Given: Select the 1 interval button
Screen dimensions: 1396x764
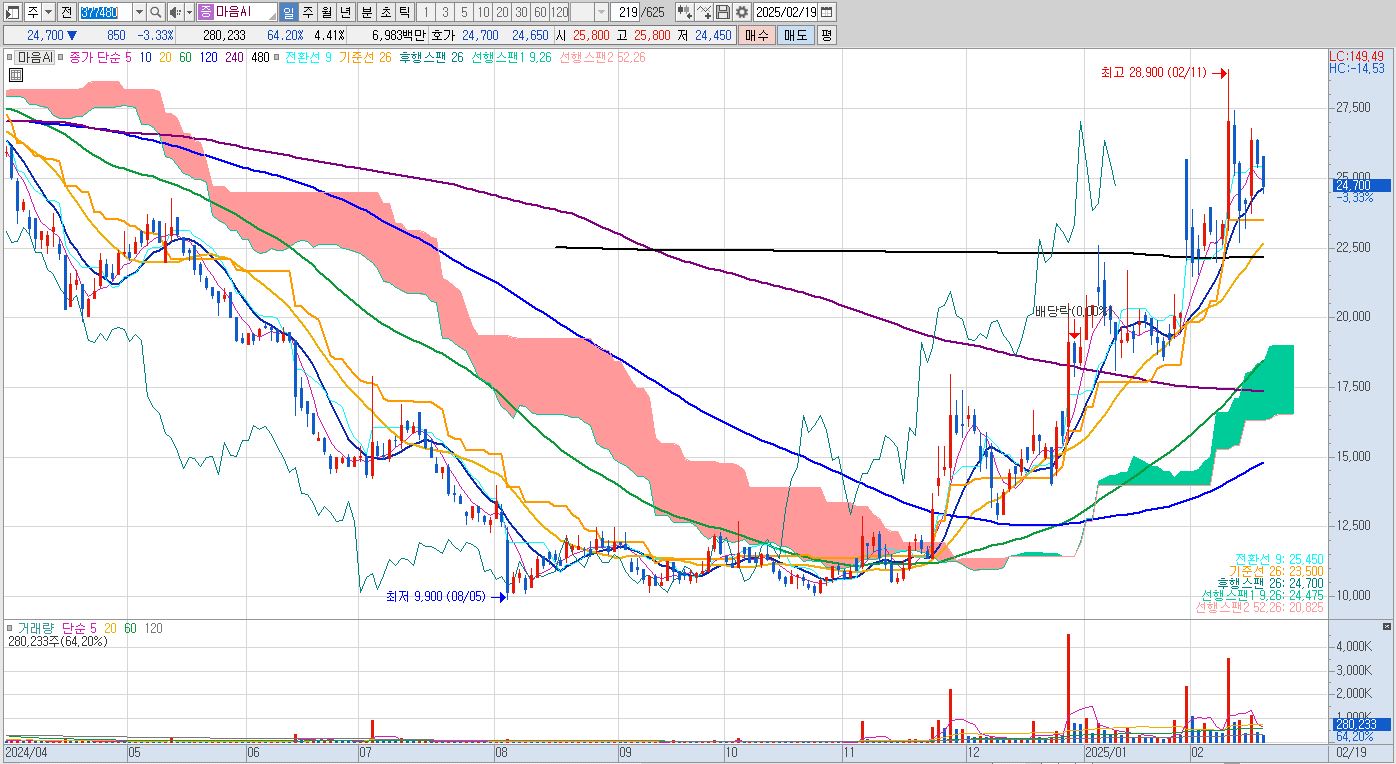Looking at the screenshot, I should (425, 12).
